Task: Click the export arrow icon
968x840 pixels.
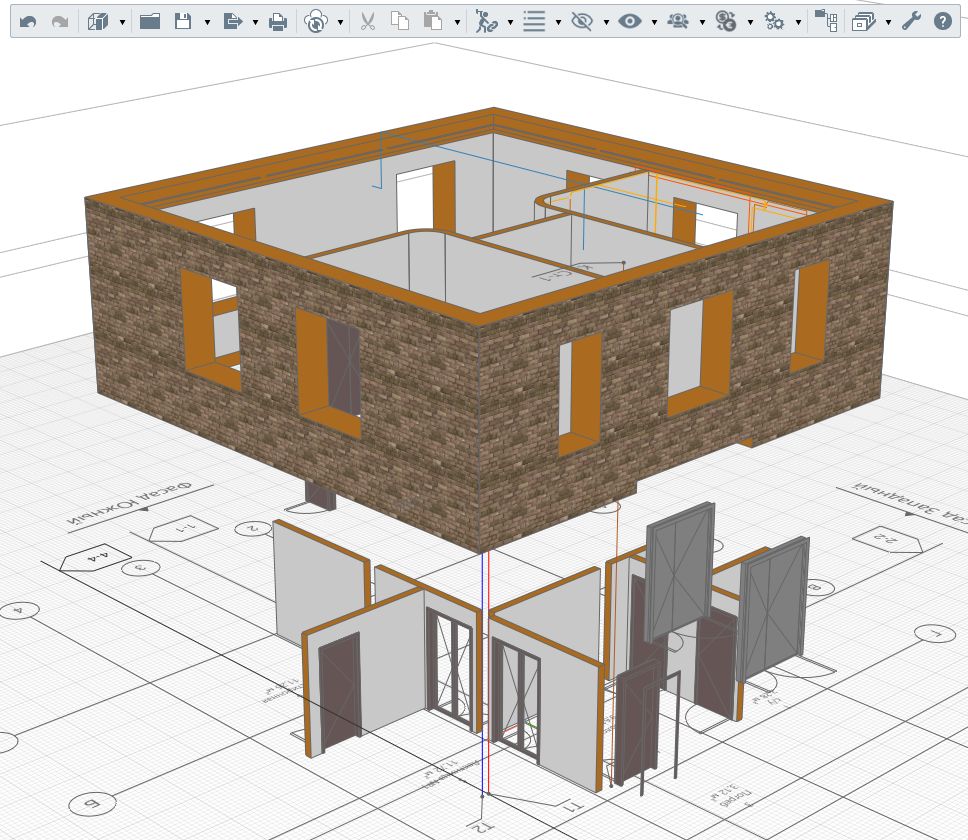Action: click(x=232, y=22)
